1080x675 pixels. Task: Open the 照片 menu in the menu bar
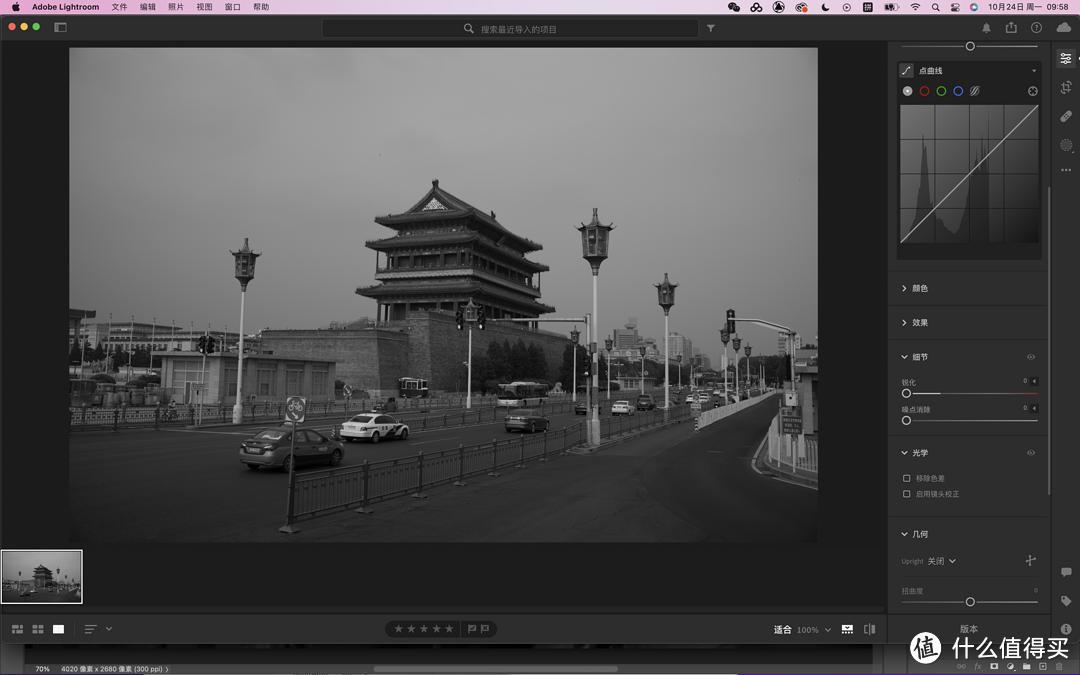tap(178, 6)
